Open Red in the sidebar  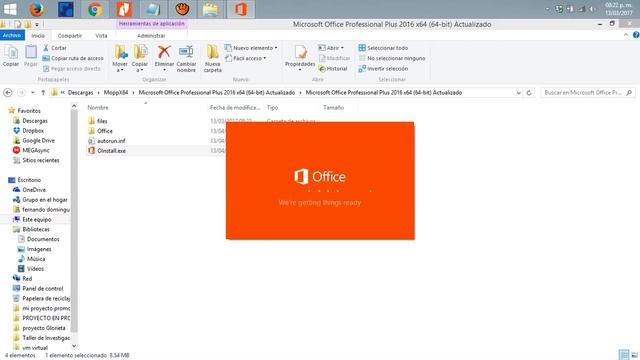coord(27,278)
